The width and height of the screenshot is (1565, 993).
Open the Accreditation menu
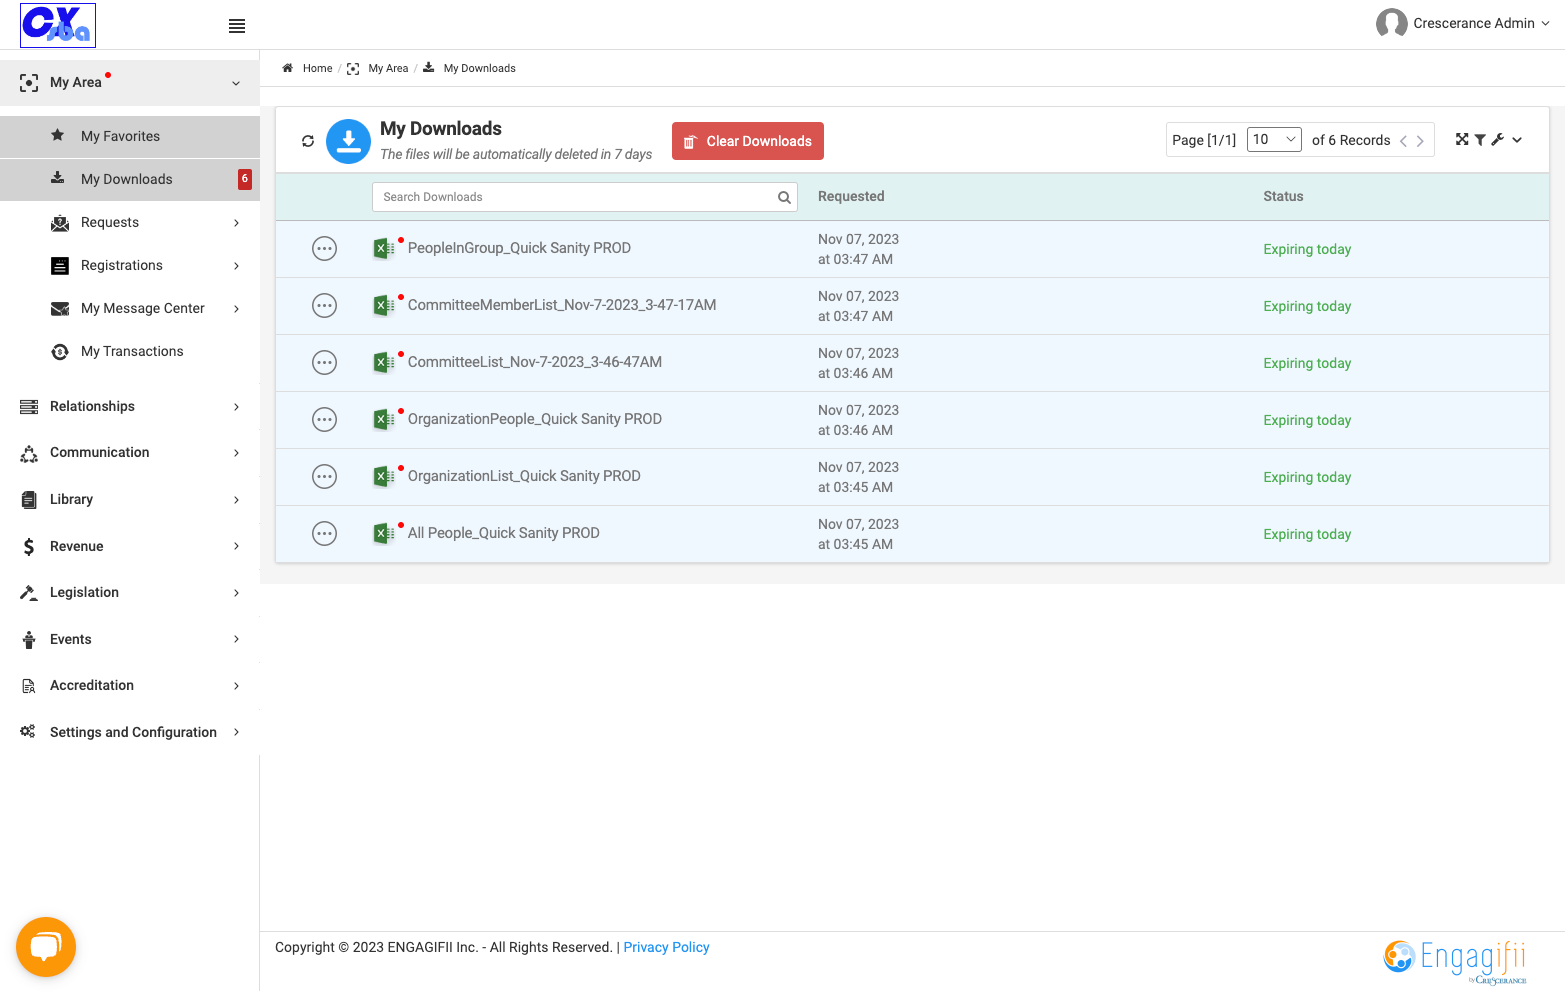point(130,686)
